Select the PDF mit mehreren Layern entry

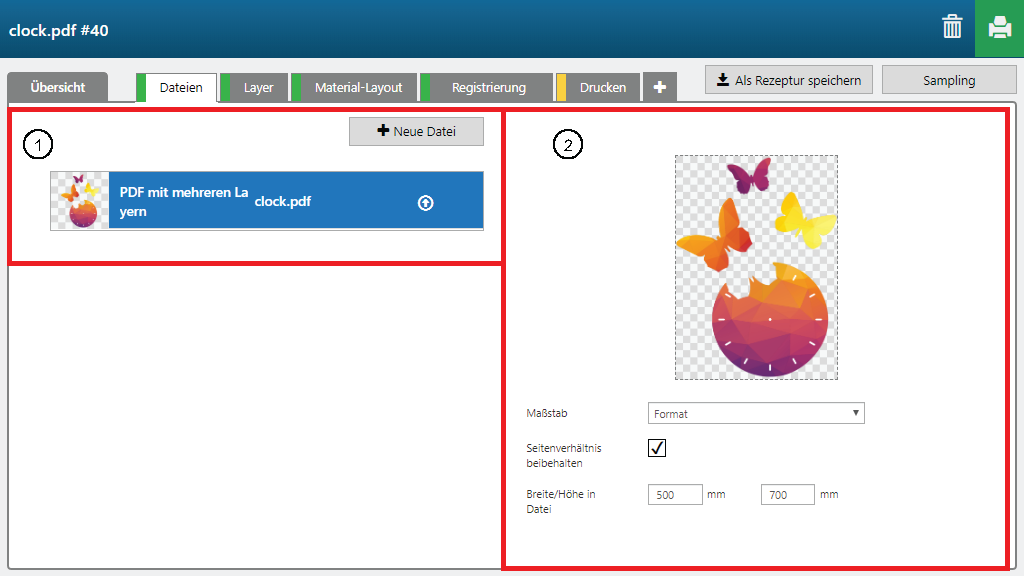184,201
